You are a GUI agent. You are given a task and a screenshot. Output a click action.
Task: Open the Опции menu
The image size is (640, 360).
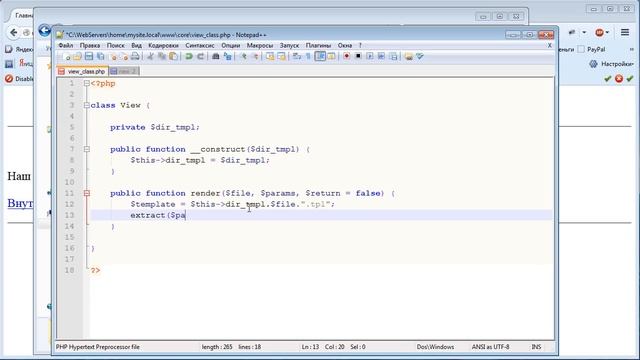pyautogui.click(x=231, y=45)
